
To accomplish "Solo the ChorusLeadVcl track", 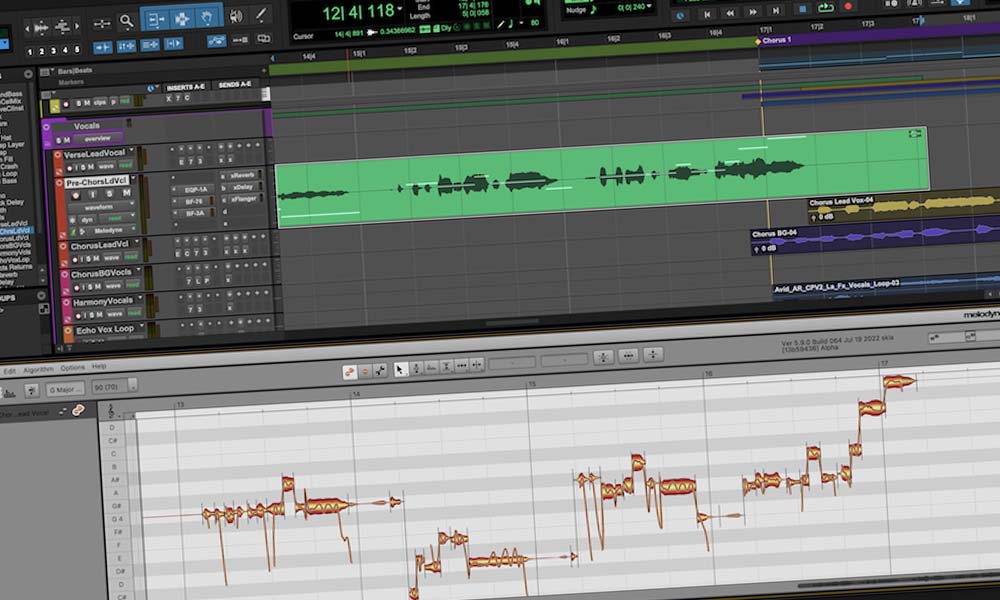I will click(x=89, y=258).
